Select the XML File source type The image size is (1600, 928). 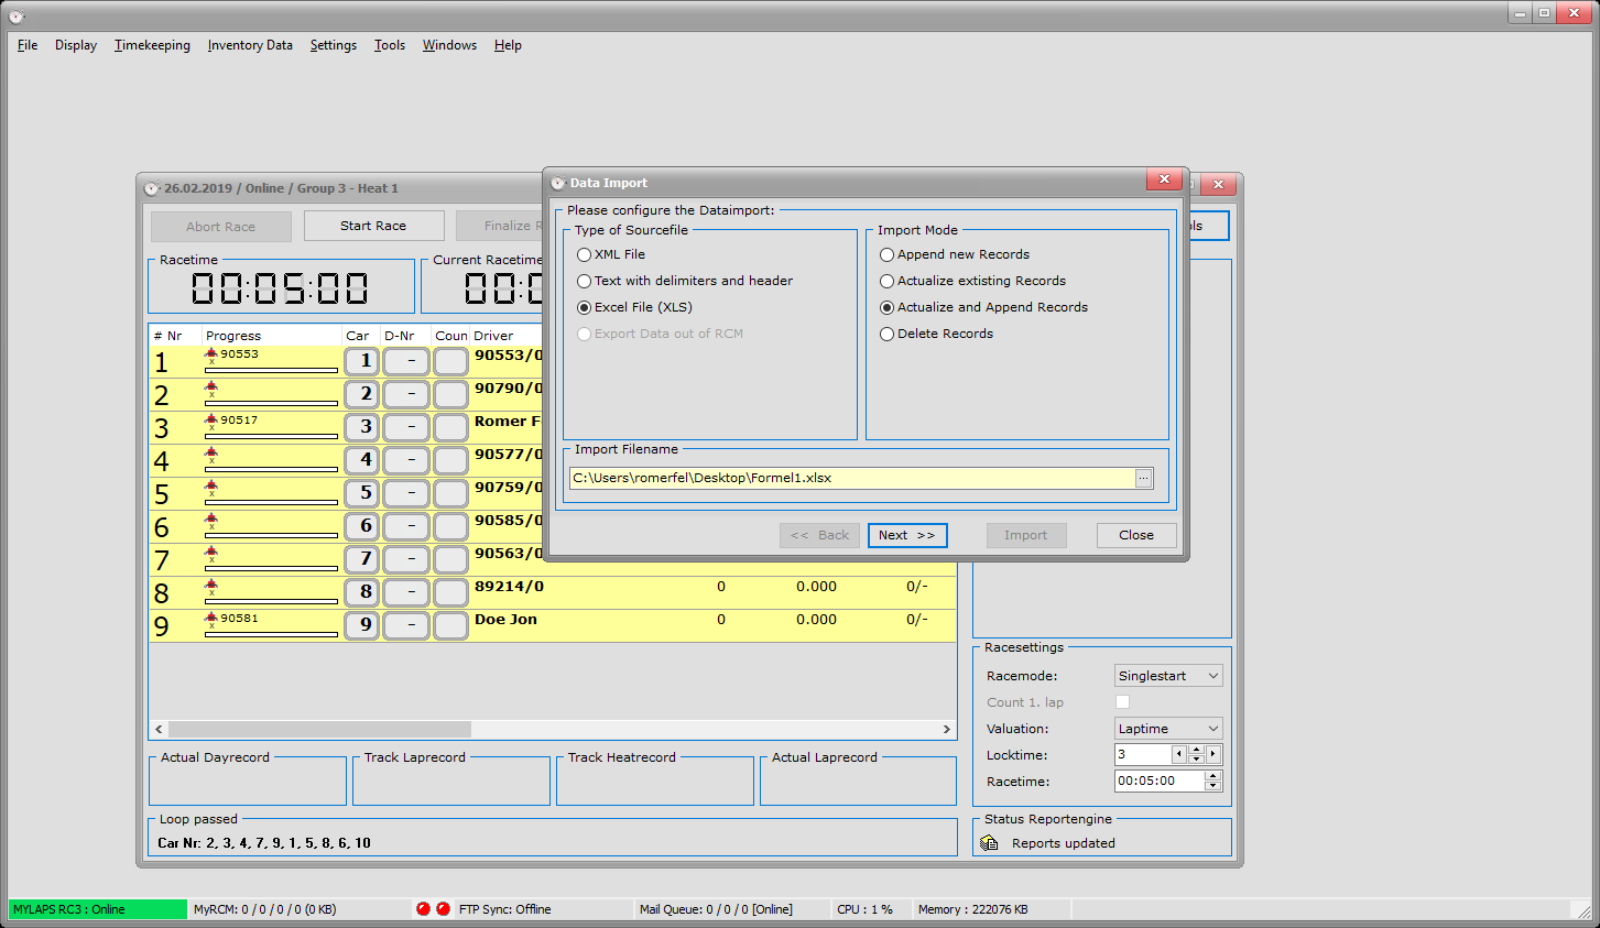[x=584, y=255]
